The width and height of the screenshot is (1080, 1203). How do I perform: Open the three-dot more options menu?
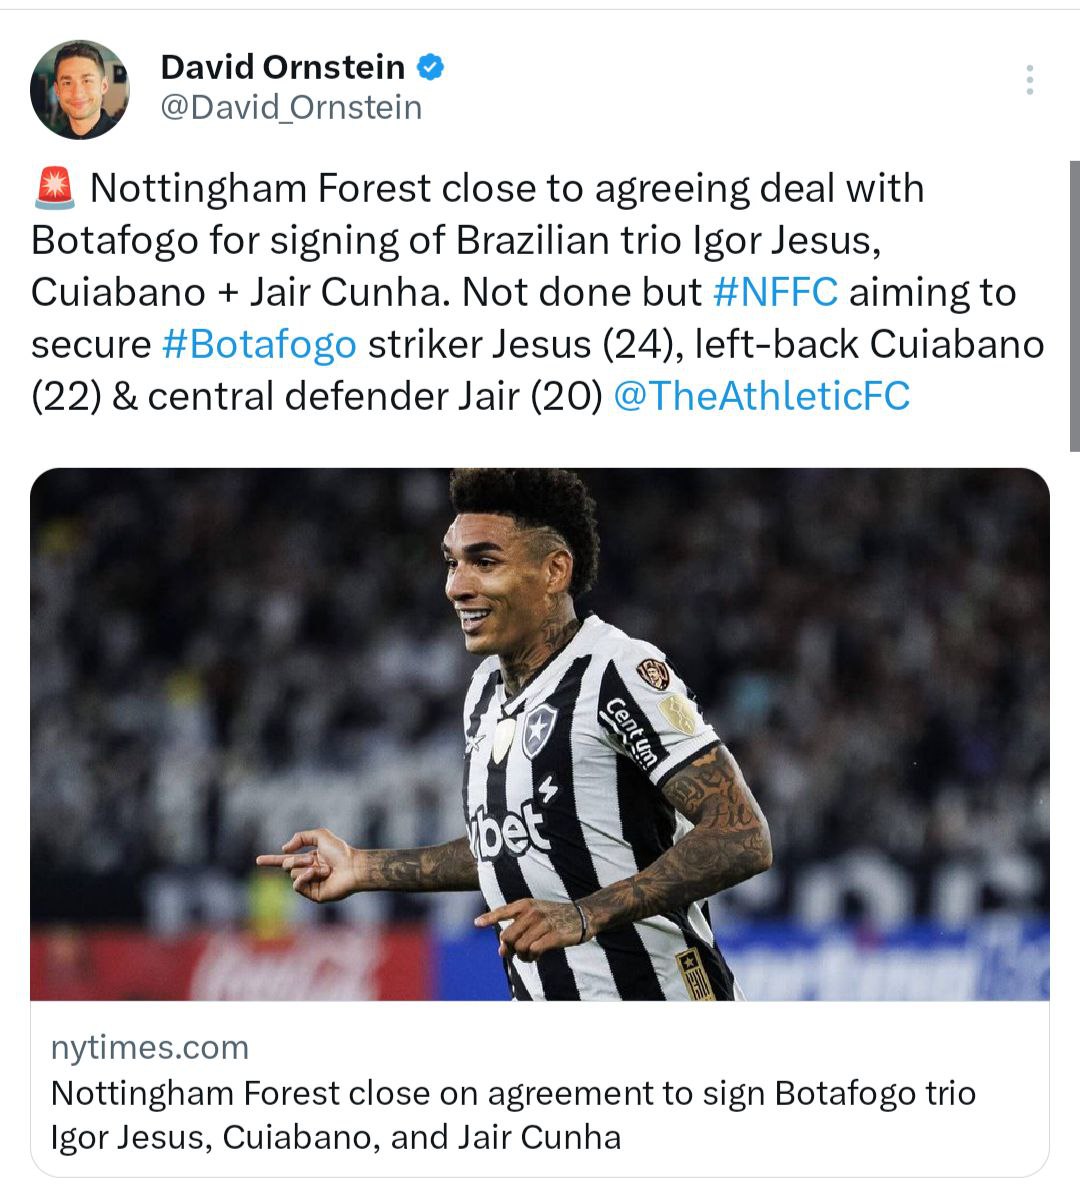pos(1030,80)
